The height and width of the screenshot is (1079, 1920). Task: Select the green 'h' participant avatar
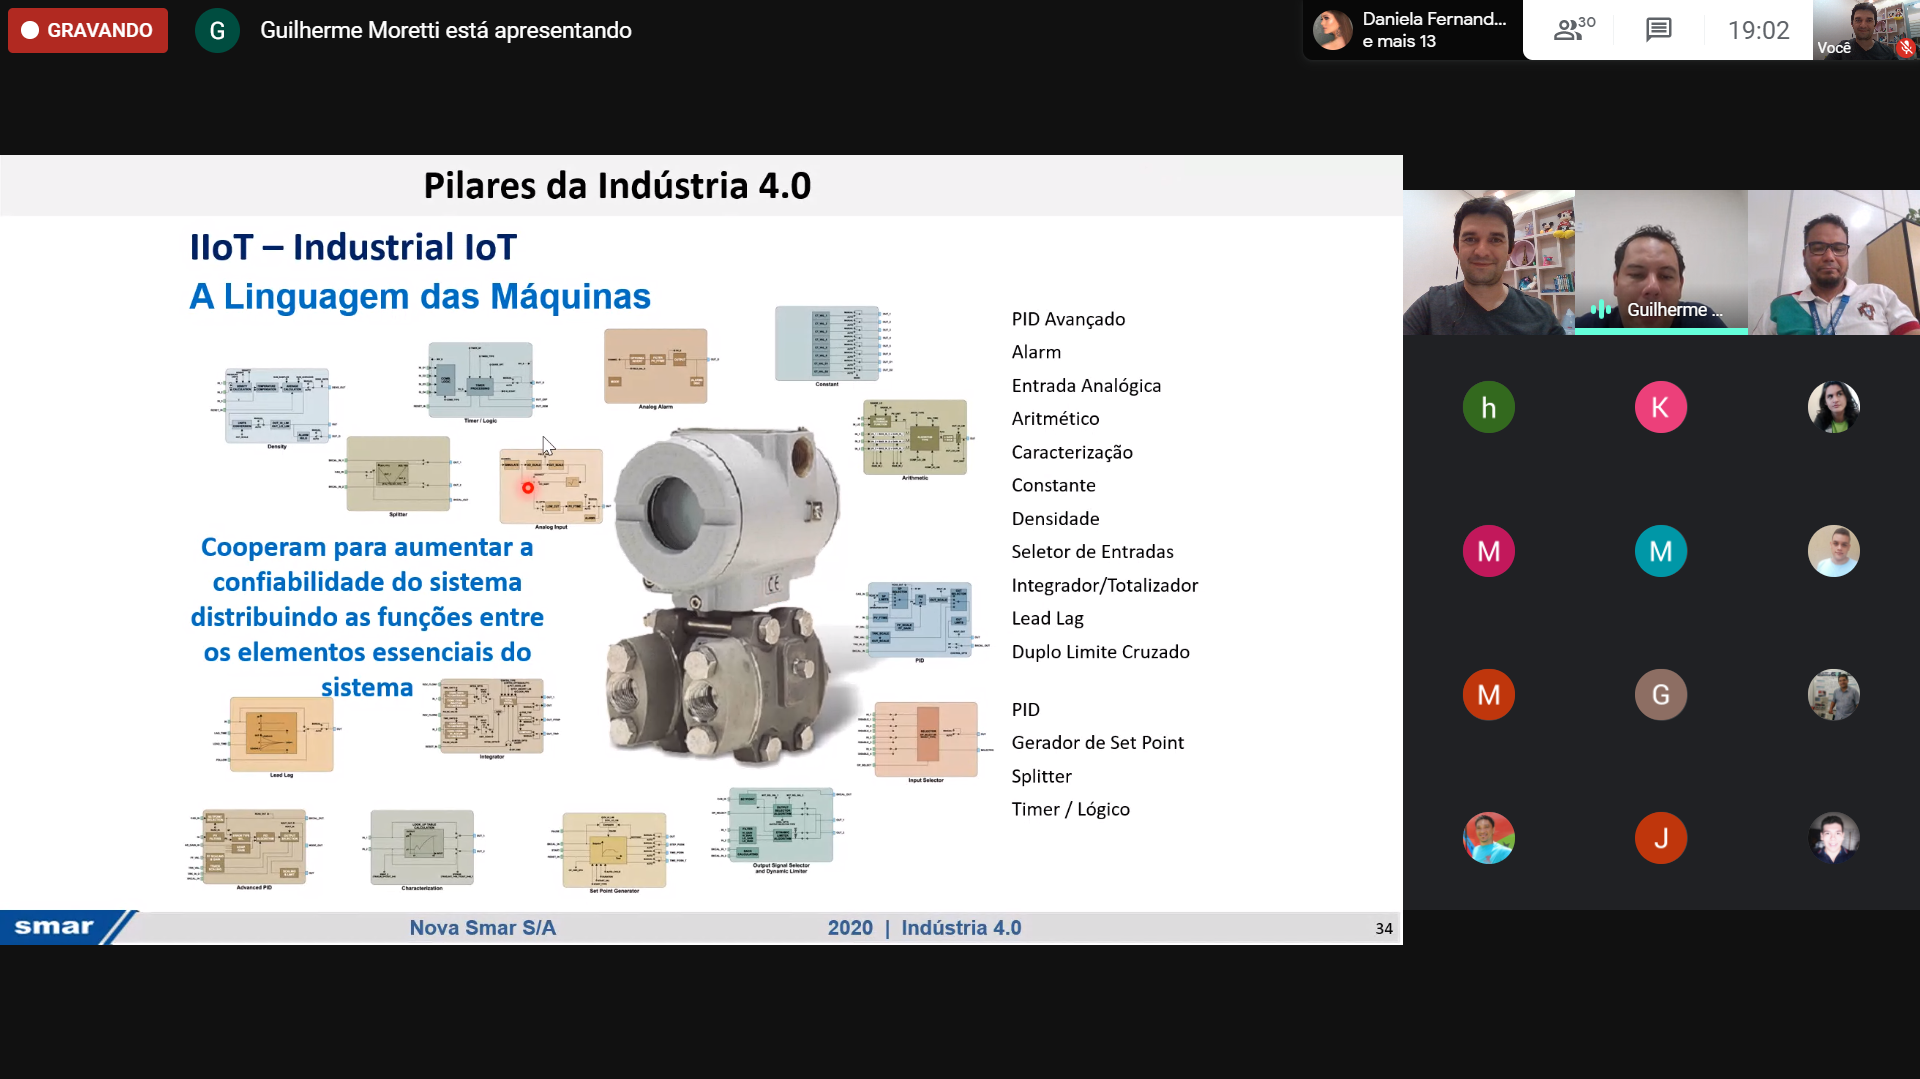pos(1488,408)
